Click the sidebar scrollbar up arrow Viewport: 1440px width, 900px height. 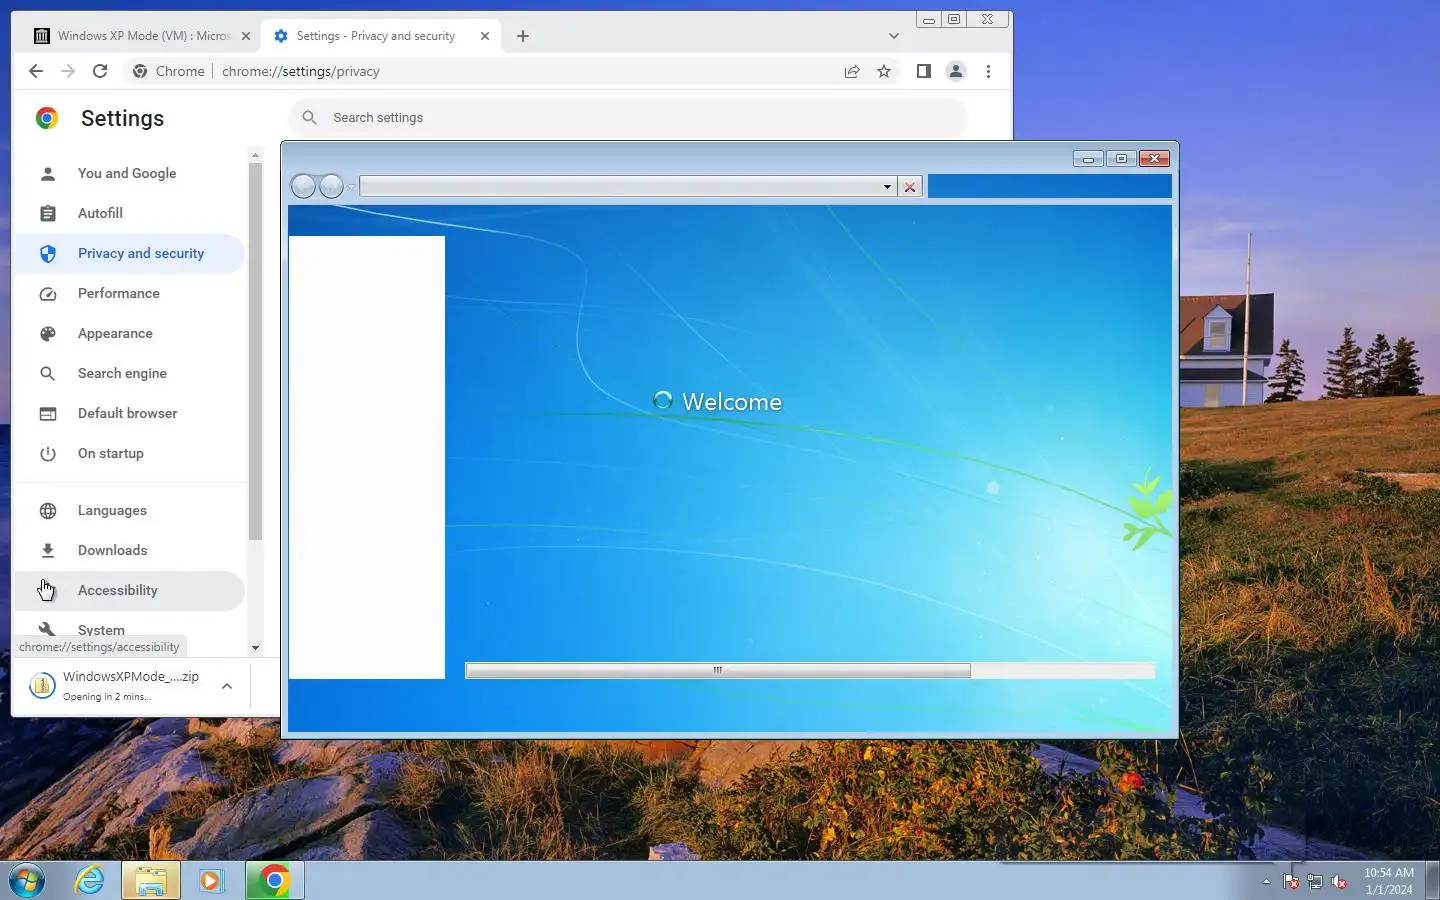(x=255, y=155)
